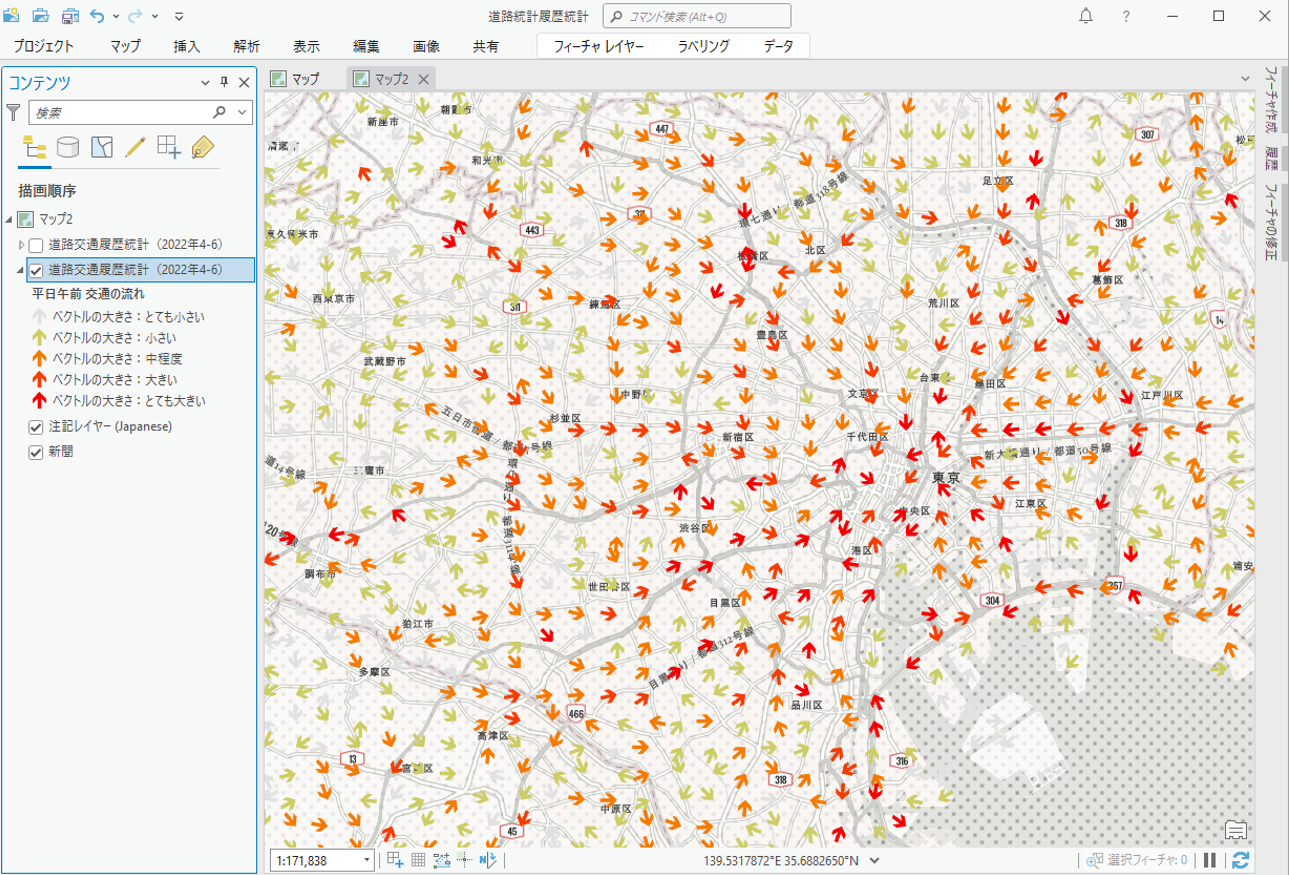This screenshot has height=875, width=1290.
Task: Toggle the 新聞 layer visibility checkbox
Action: pos(36,452)
